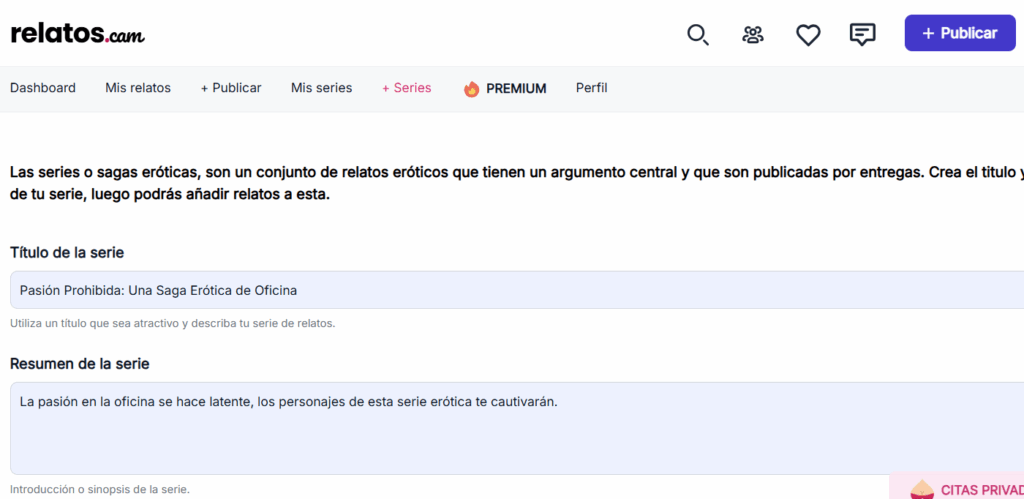The height and width of the screenshot is (499, 1024).
Task: Select the + Series nav item
Action: point(407,88)
